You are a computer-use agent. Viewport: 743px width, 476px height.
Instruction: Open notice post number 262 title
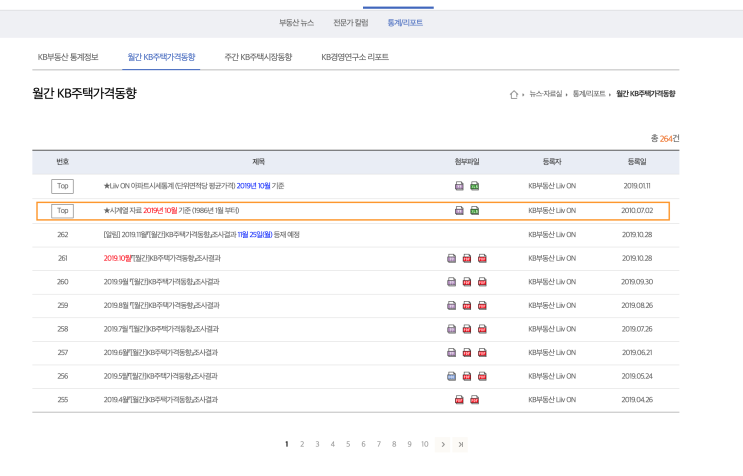click(201, 234)
